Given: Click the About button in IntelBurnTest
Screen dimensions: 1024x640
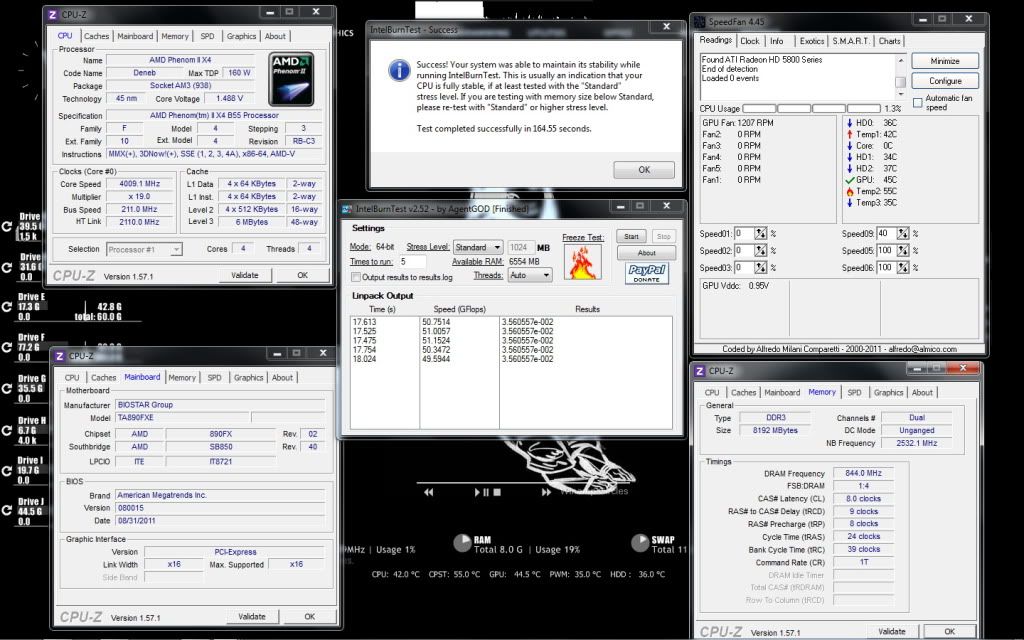Looking at the screenshot, I should 647,253.
